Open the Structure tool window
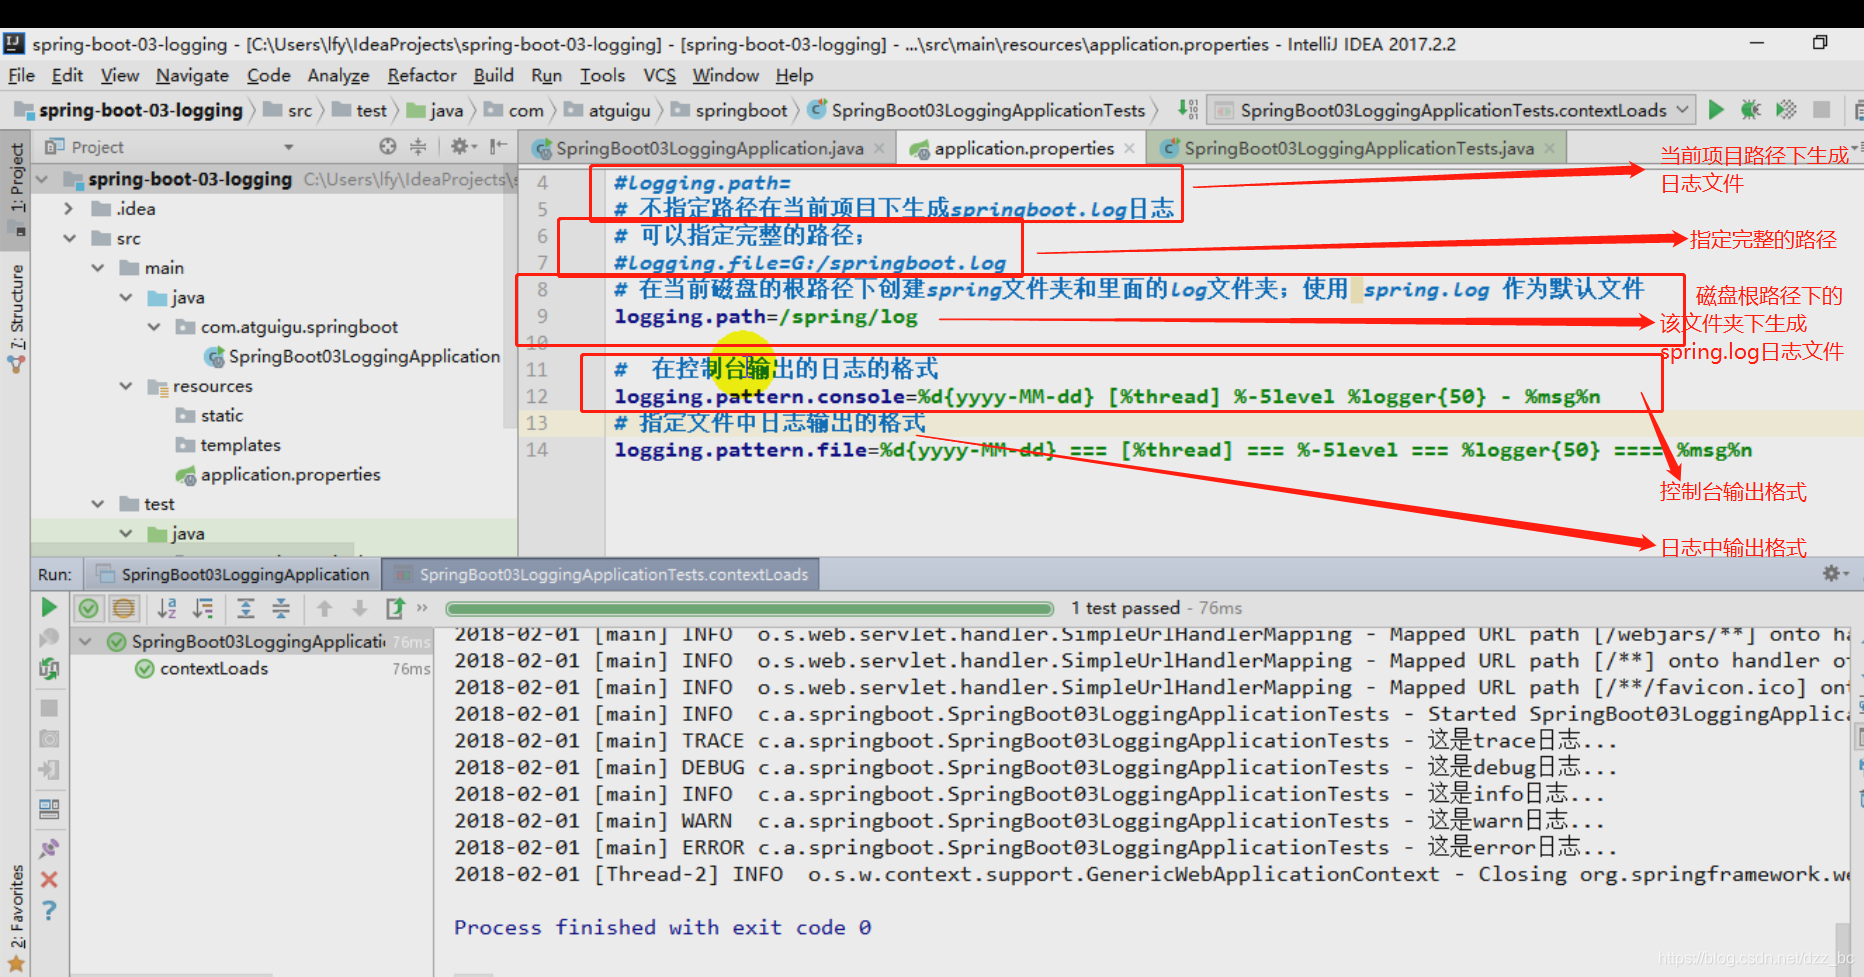The width and height of the screenshot is (1864, 977). (15, 318)
